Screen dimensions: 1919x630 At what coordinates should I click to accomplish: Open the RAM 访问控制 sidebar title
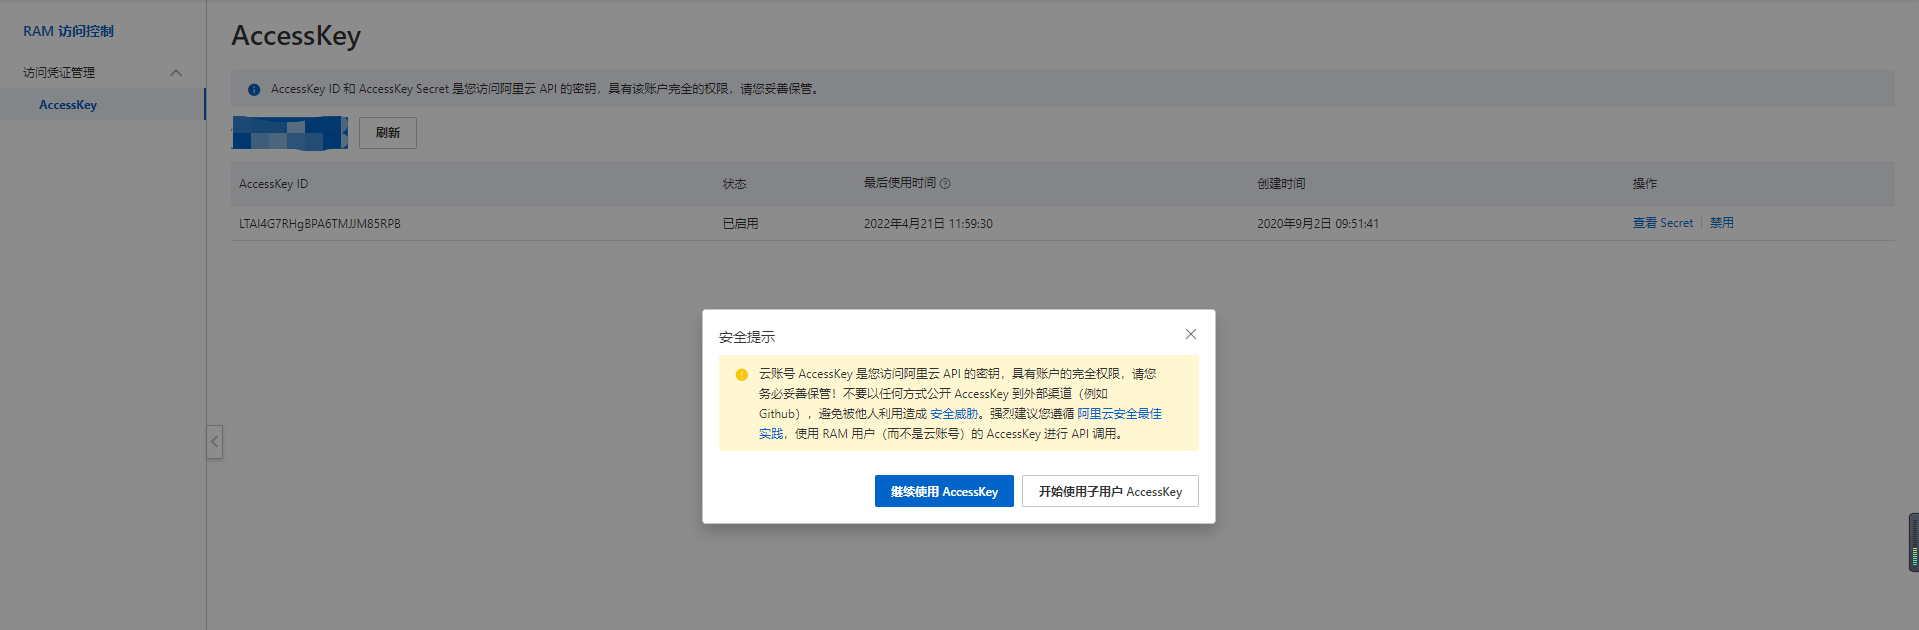coord(68,31)
